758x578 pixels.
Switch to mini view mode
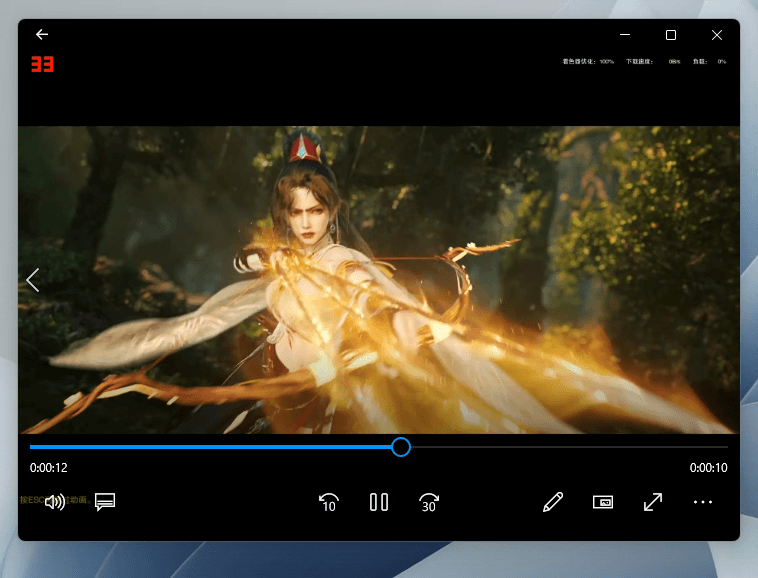(x=602, y=502)
